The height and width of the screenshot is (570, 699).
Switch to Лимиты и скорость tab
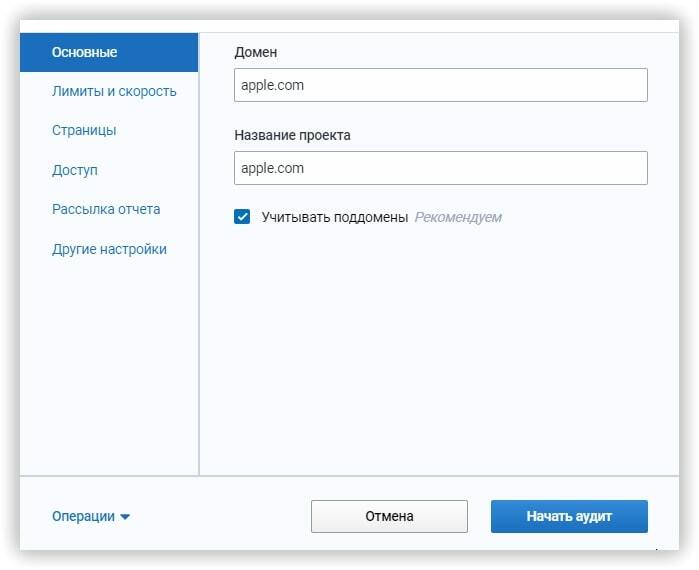pyautogui.click(x=114, y=91)
